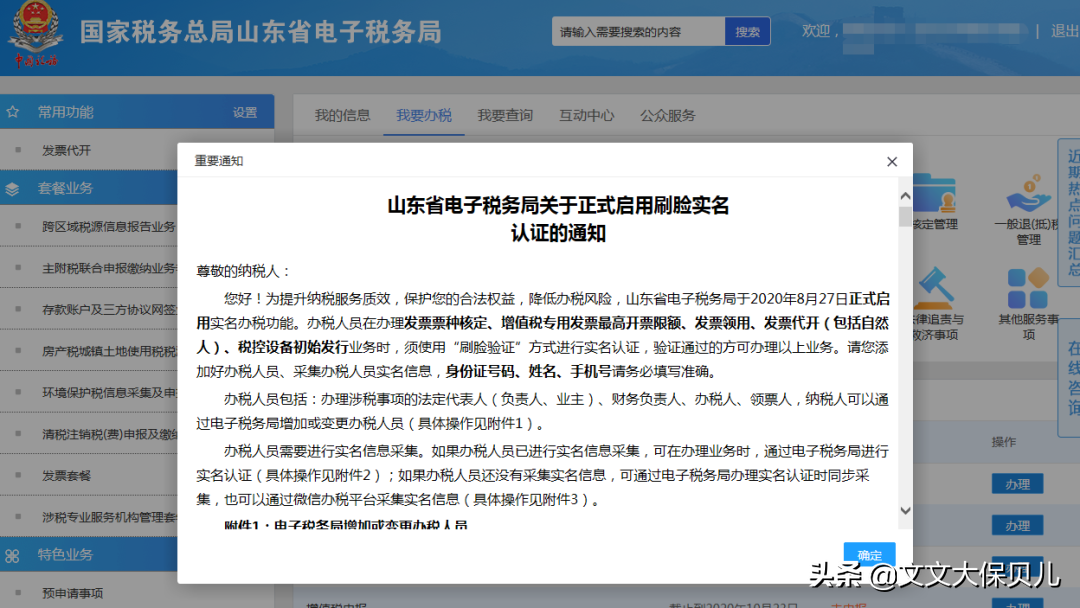Viewport: 1080px width, 608px height.
Task: Expand the 套餐业务 sidebar section
Action: (66, 188)
